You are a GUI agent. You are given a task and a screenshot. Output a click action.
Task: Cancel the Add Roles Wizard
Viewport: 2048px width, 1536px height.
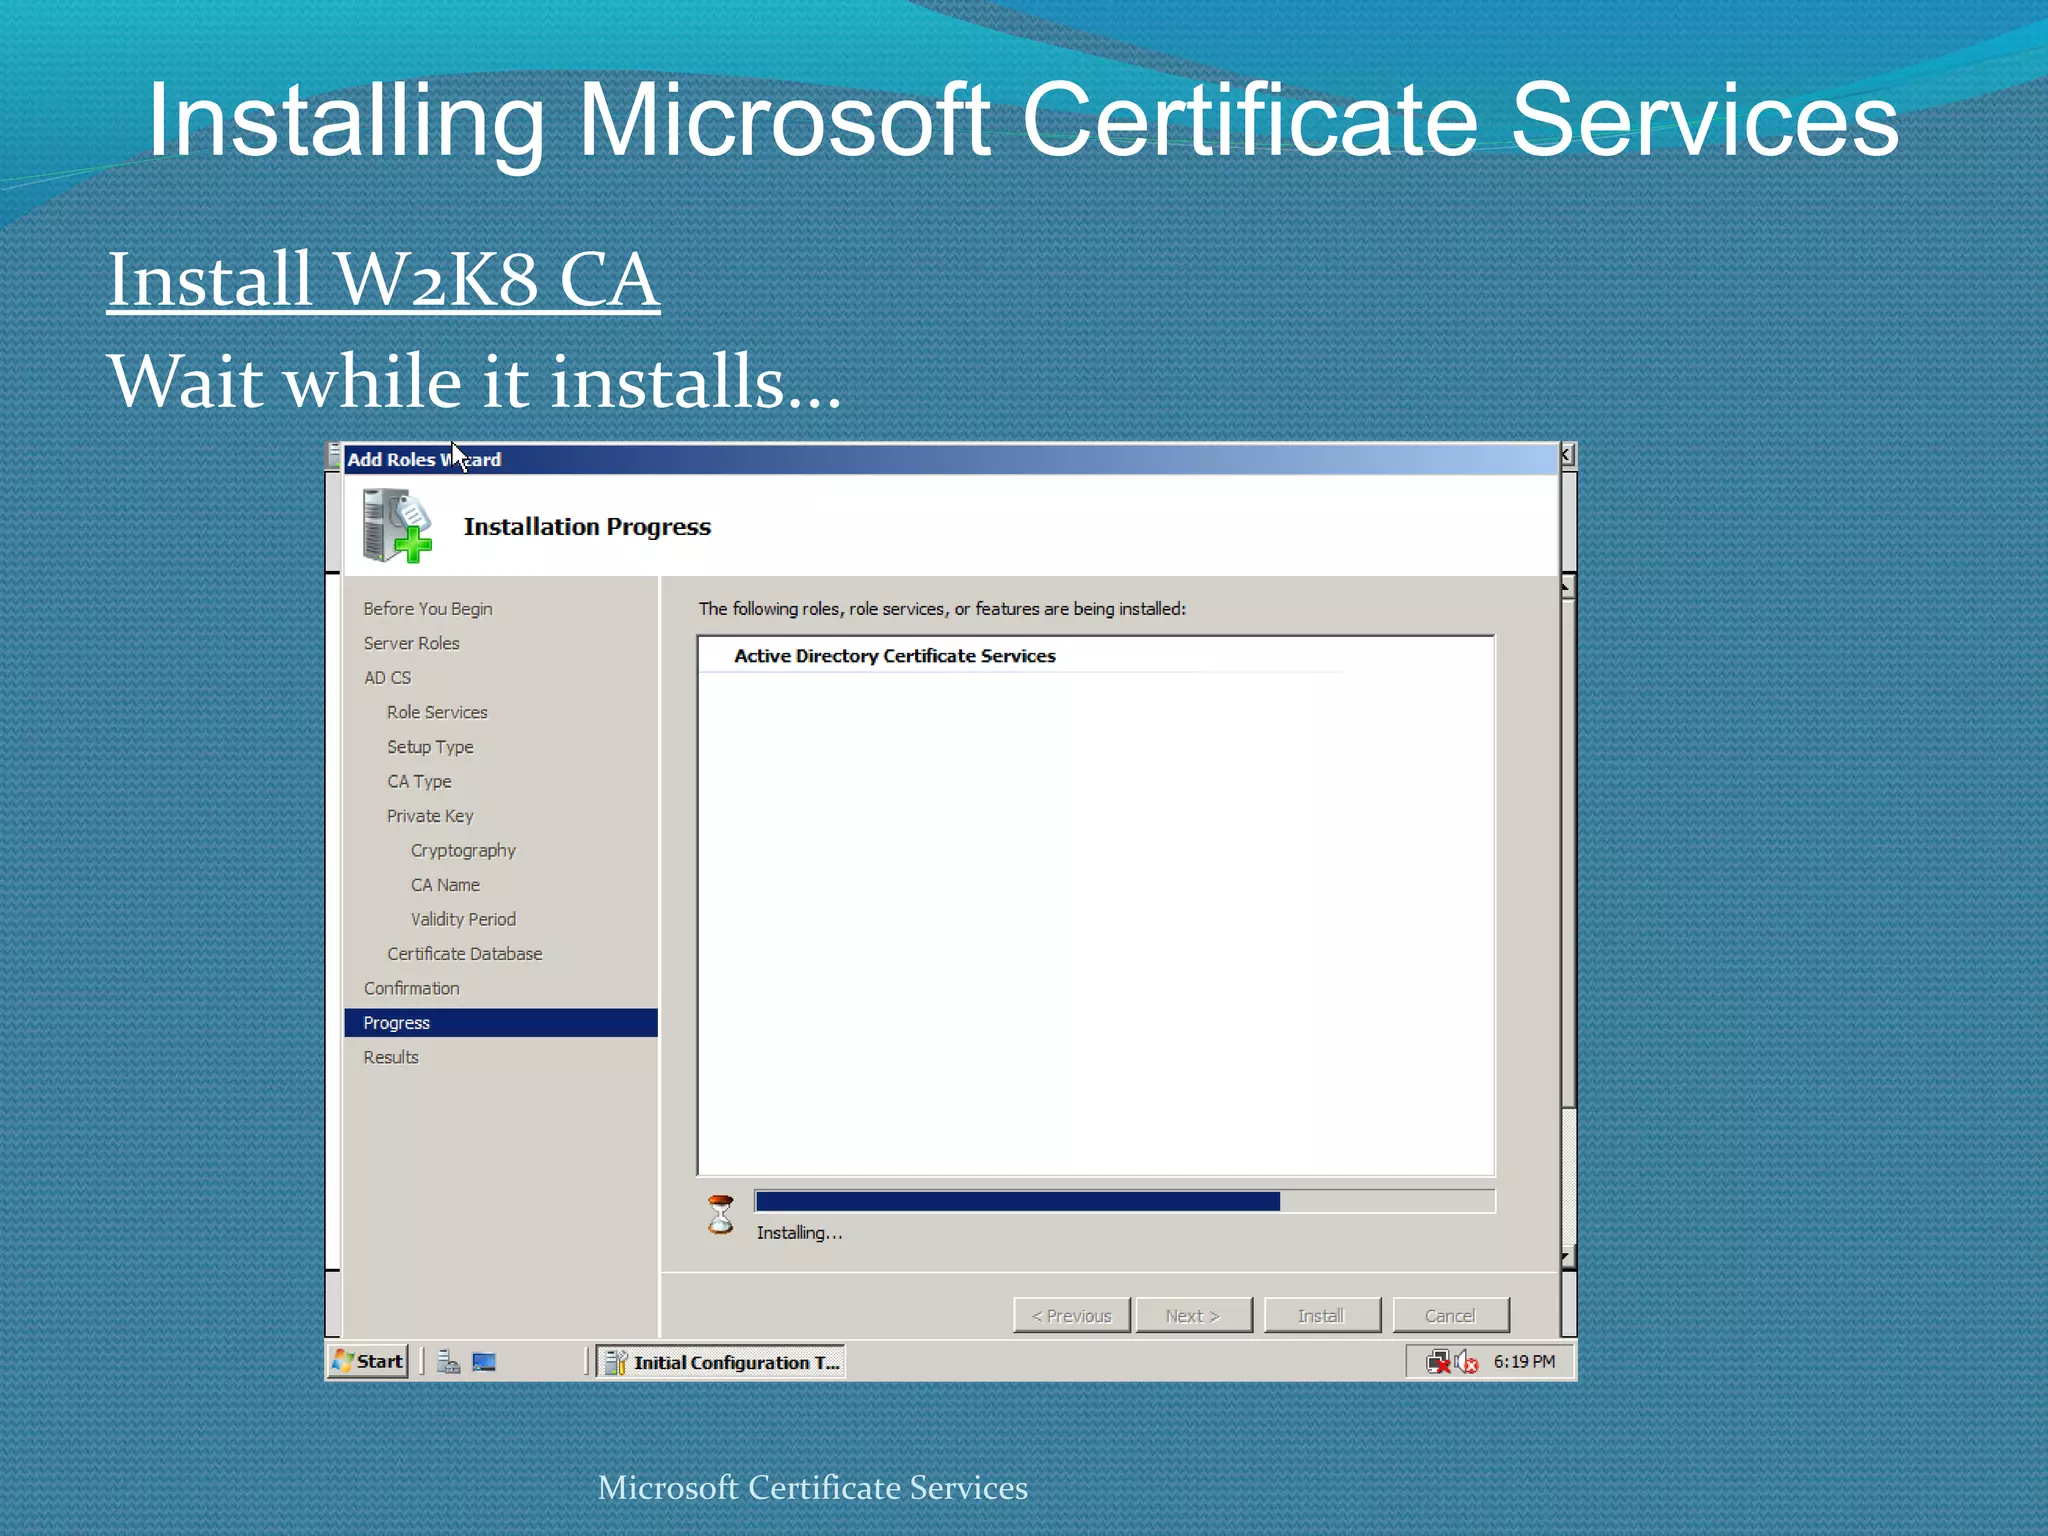click(x=1450, y=1316)
